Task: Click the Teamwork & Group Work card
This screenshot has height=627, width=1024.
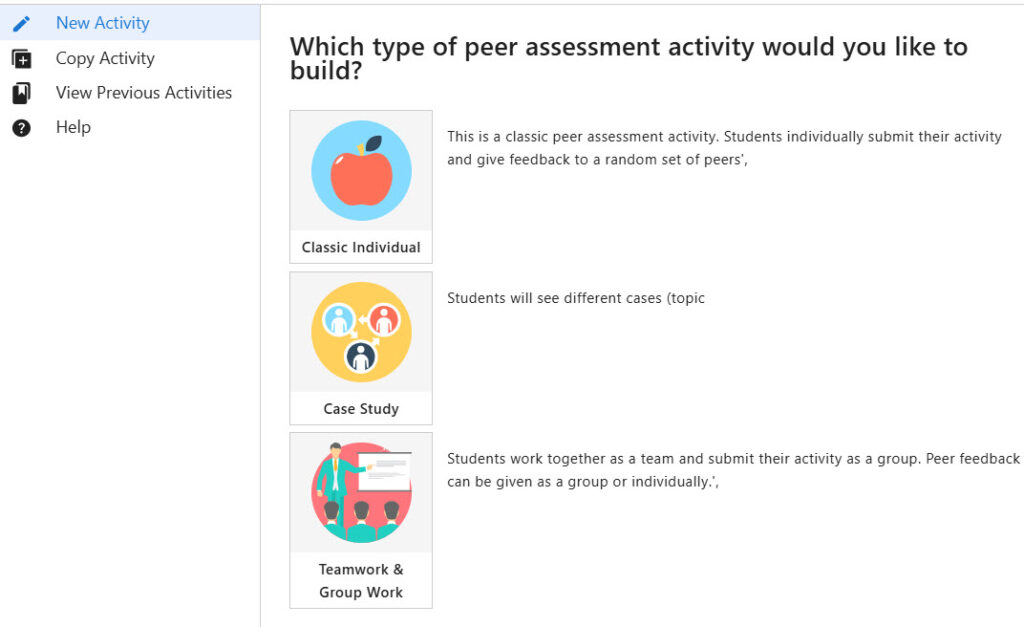Action: coord(361,521)
